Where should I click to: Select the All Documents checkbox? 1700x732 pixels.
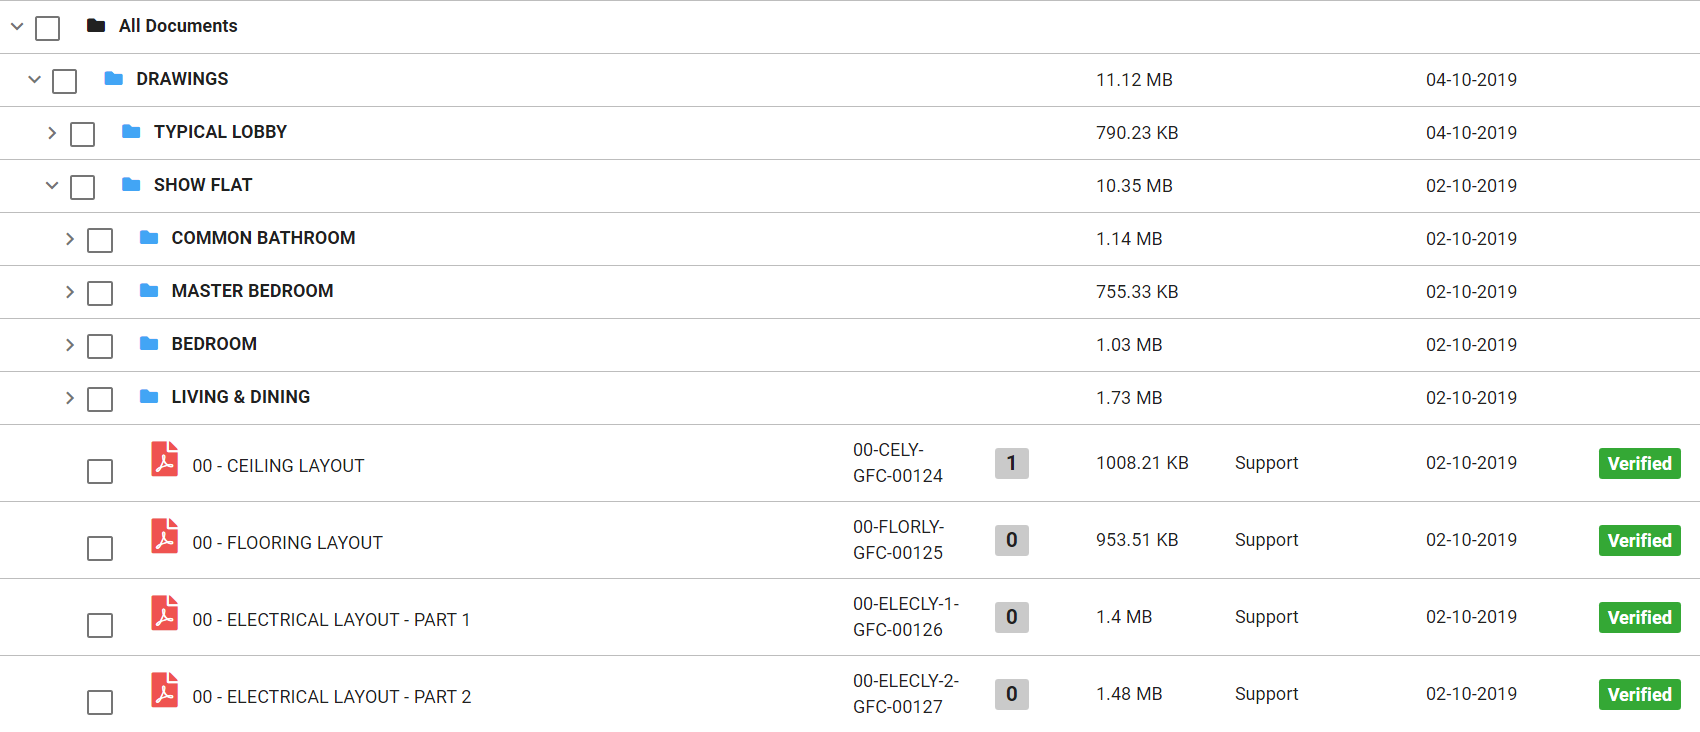(x=47, y=28)
